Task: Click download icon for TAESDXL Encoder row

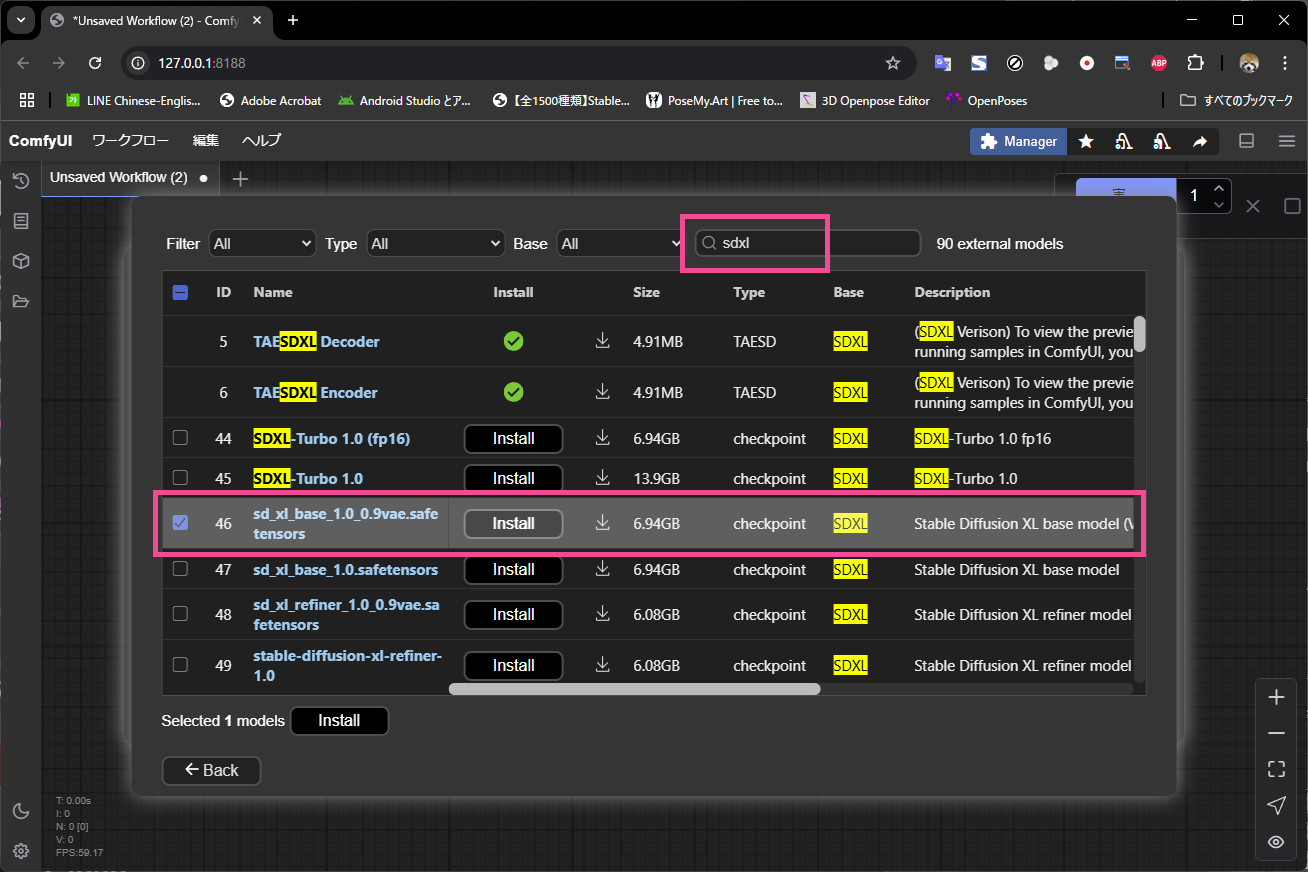Action: coord(602,392)
